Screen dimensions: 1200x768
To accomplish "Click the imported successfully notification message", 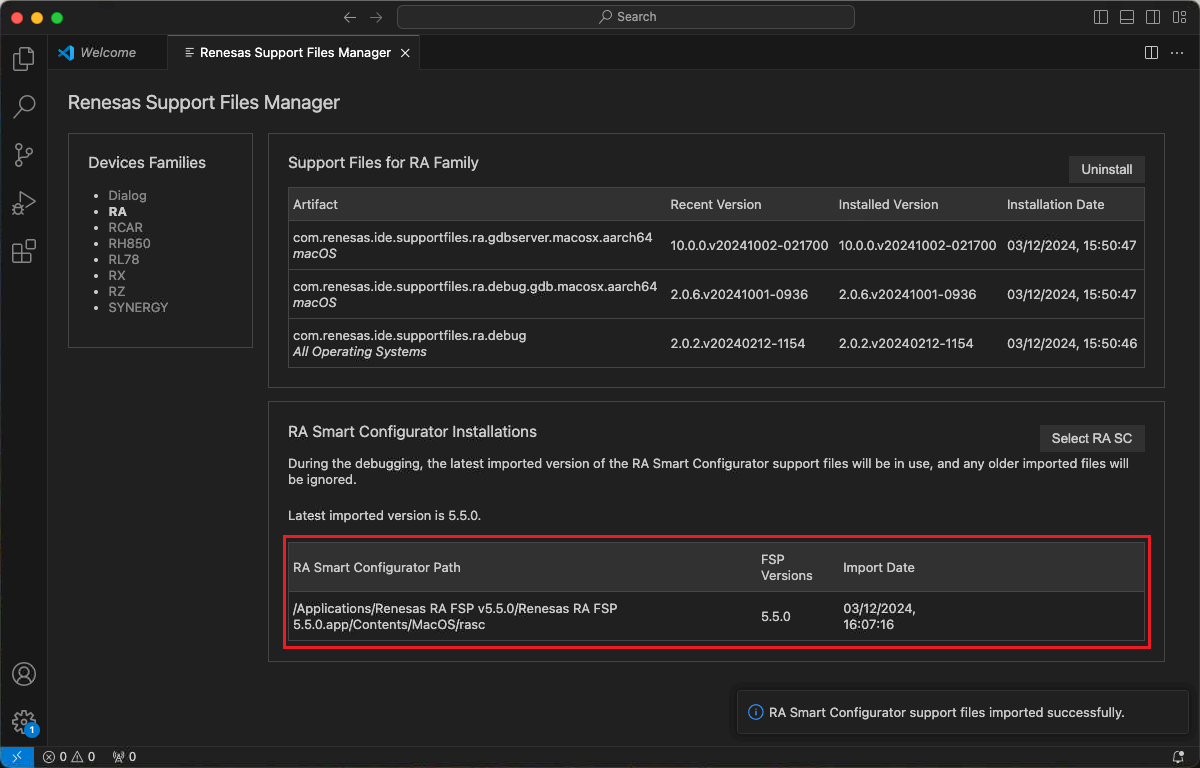I will 947,713.
